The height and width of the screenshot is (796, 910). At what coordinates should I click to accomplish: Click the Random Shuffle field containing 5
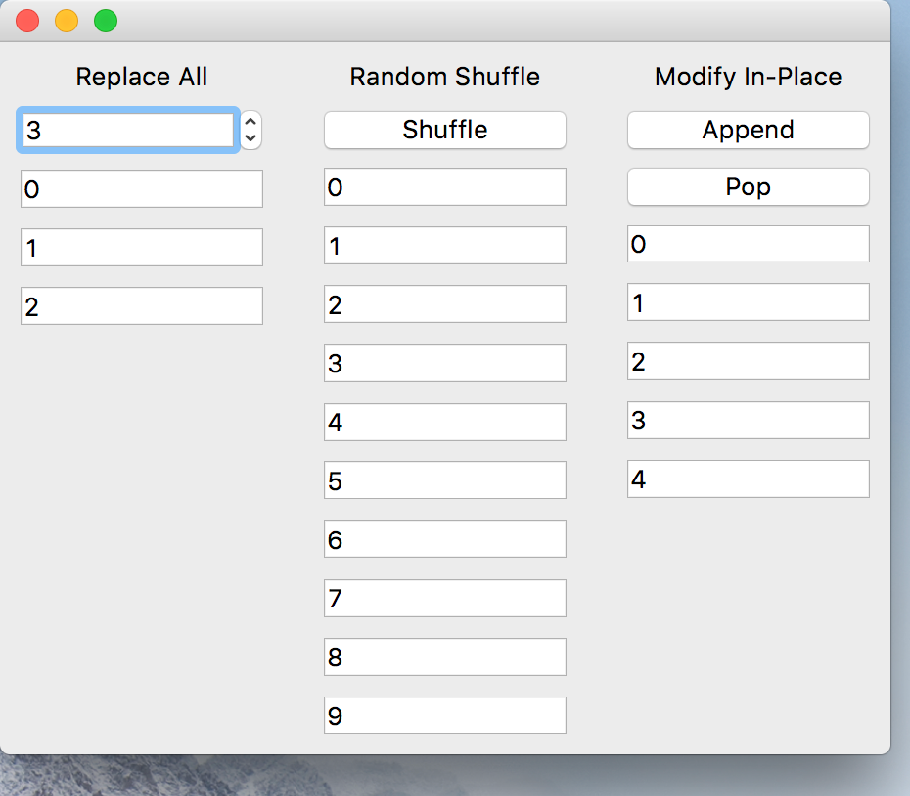445,480
